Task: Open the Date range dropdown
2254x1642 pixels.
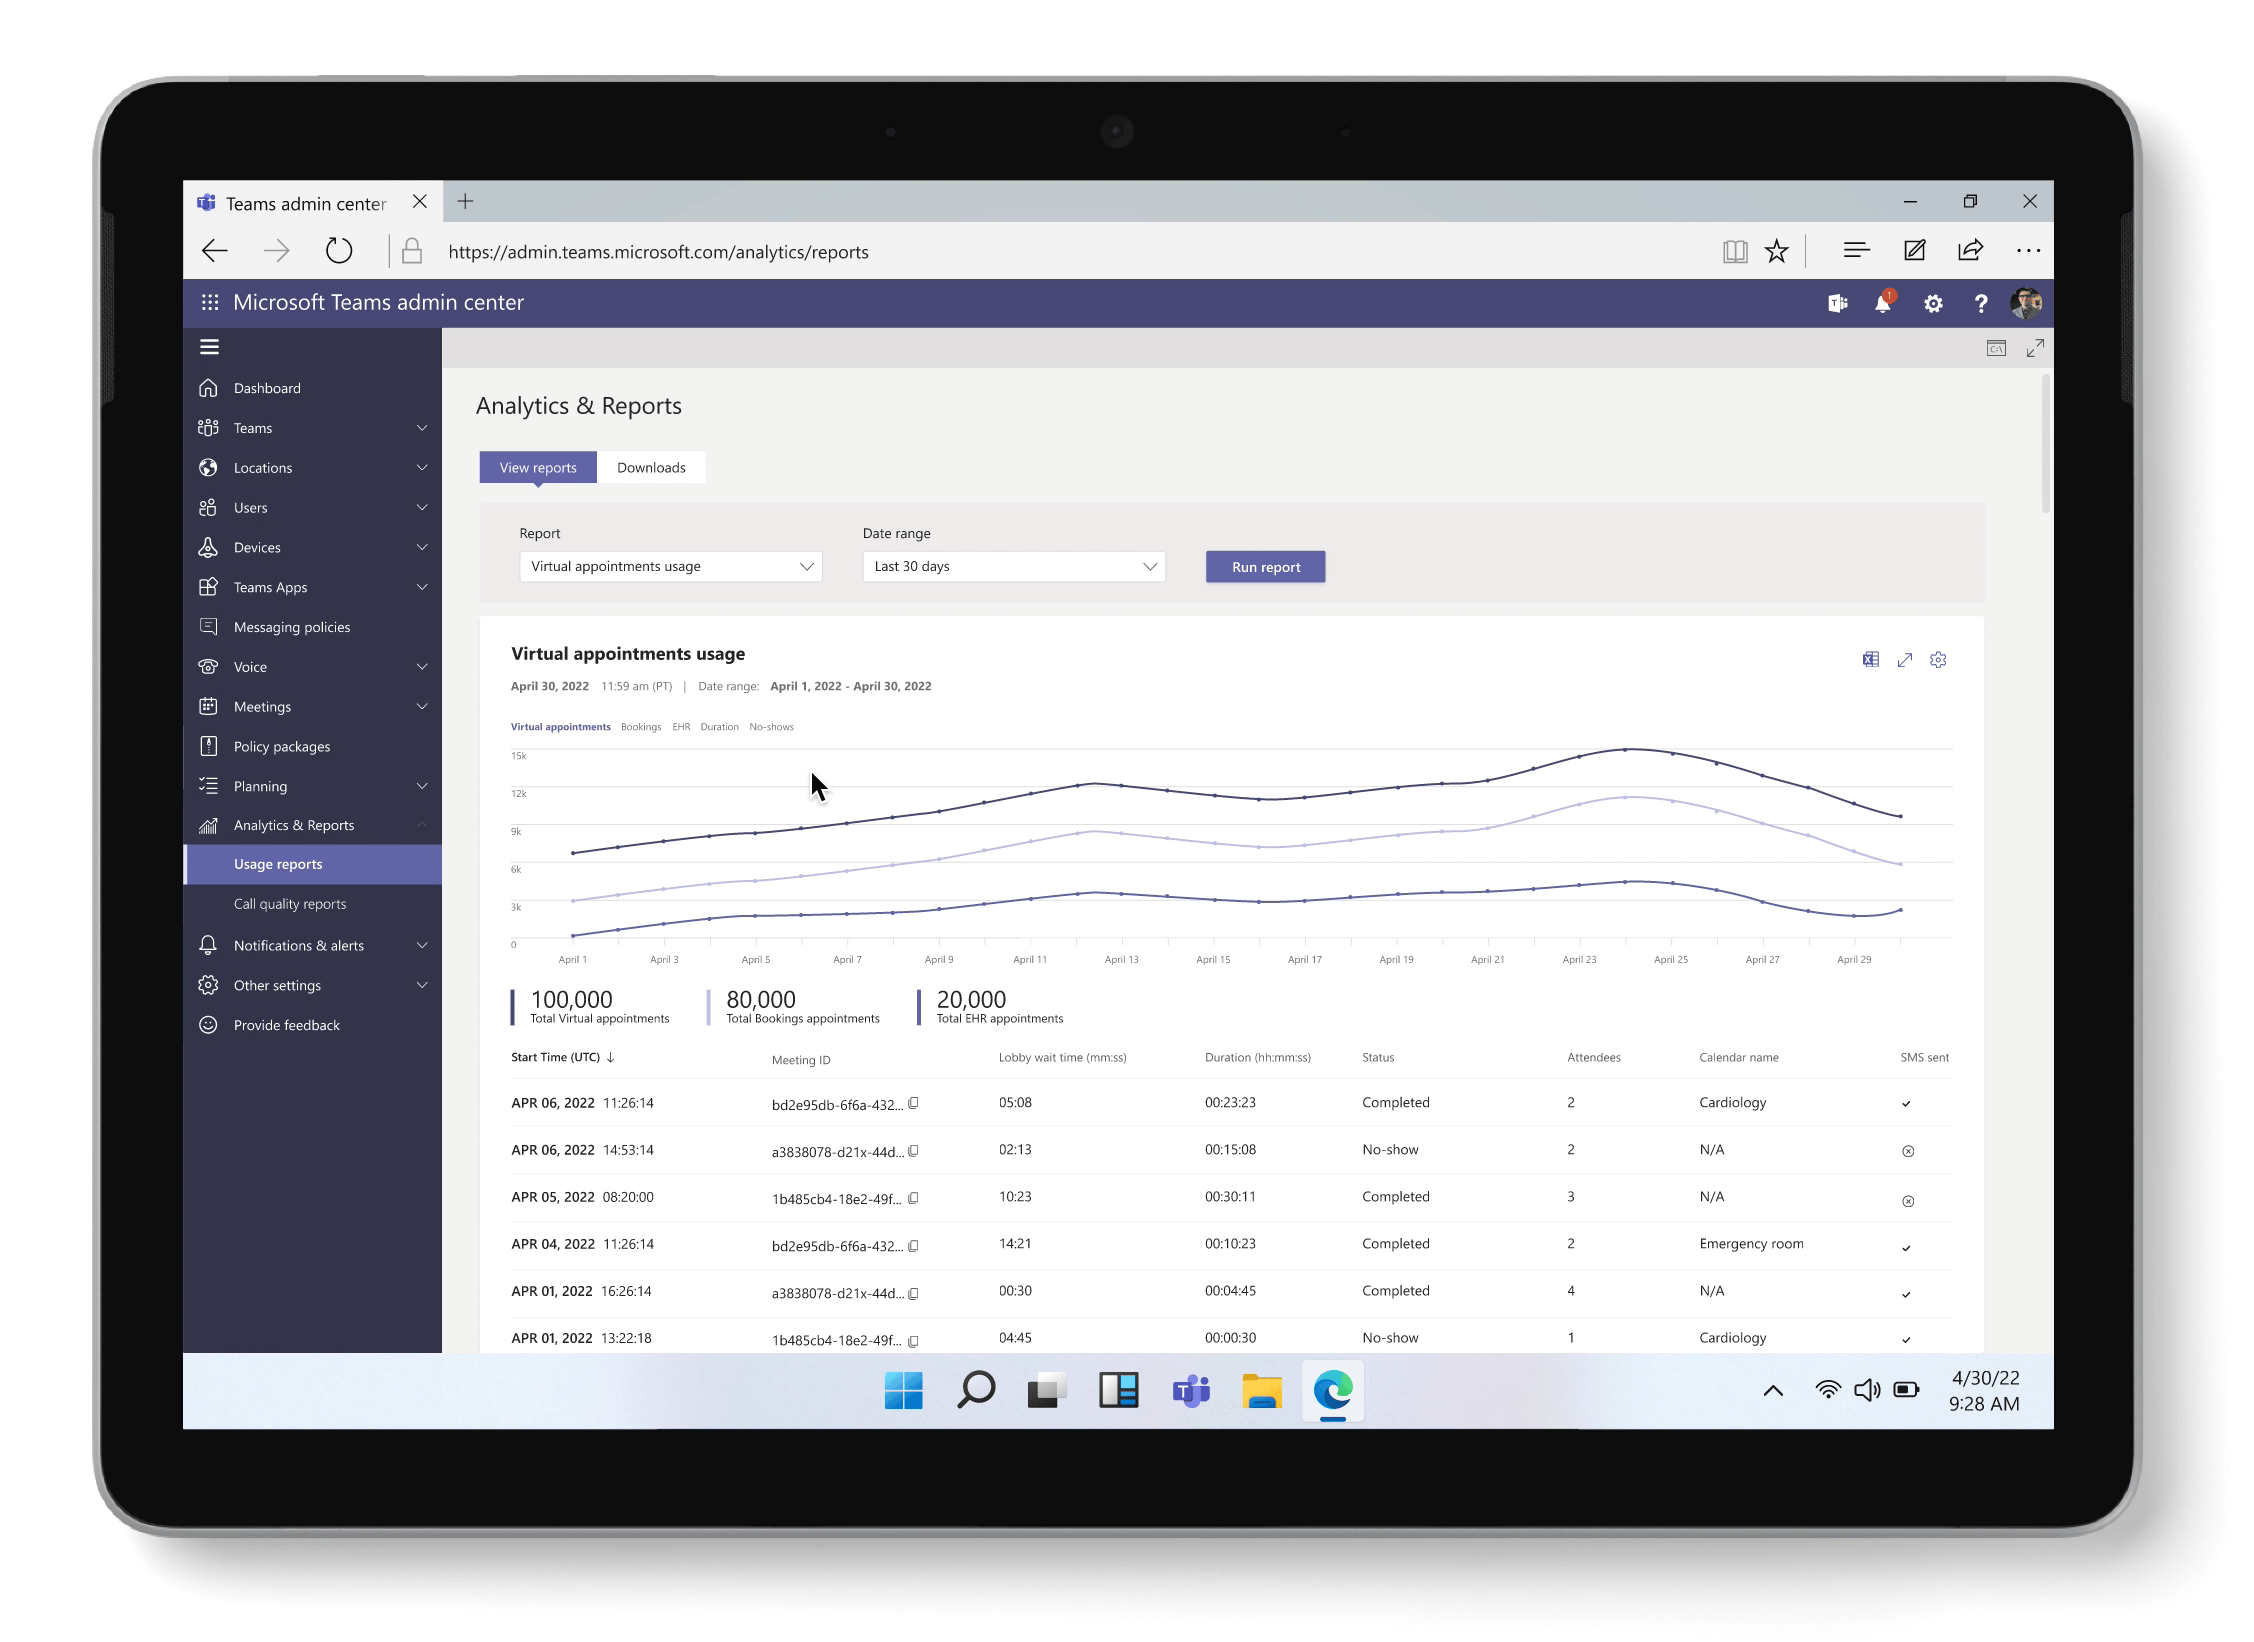Action: [1012, 565]
